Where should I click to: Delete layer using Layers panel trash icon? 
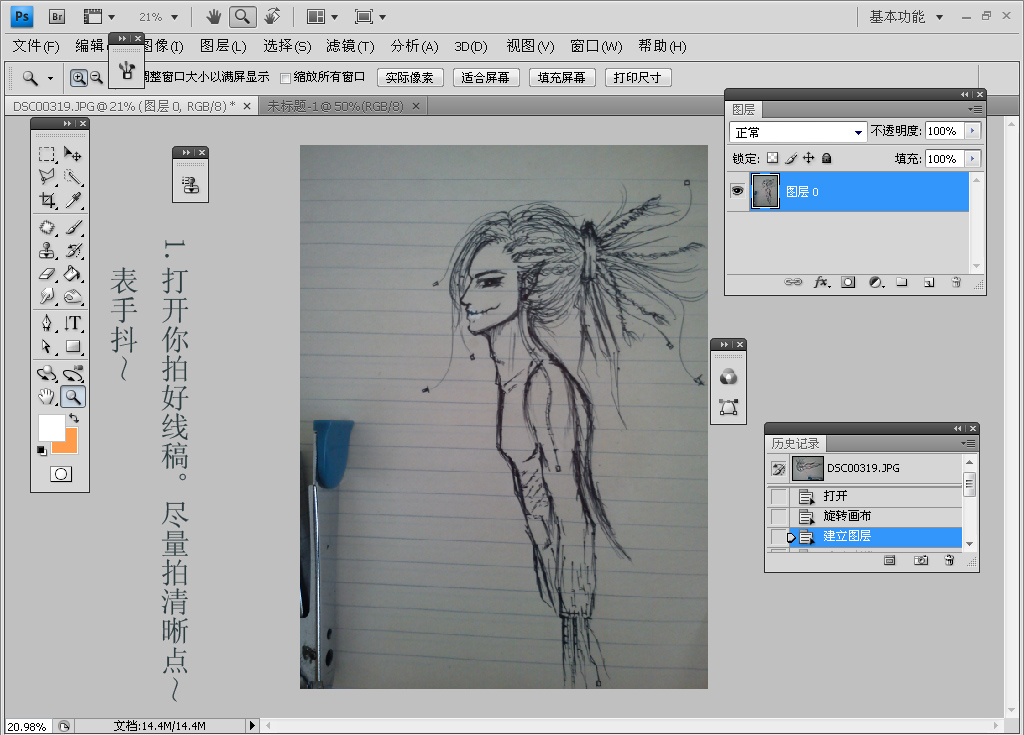coord(956,283)
